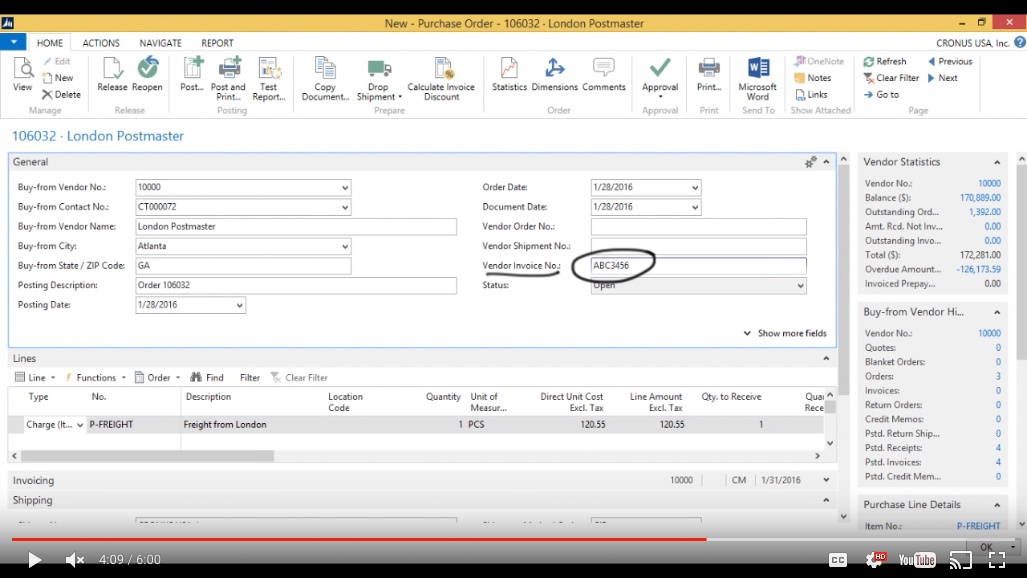Send to Microsoft Word
Image resolution: width=1027 pixels, height=578 pixels.
click(x=758, y=79)
